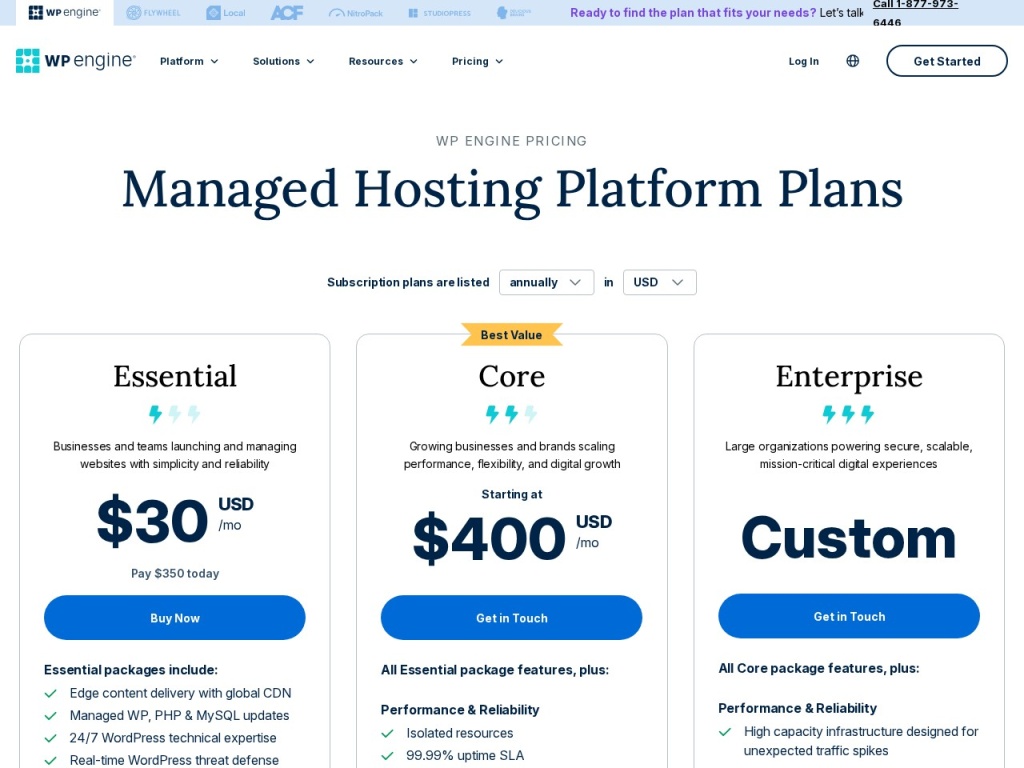Click 'Edge content delivery with global CDN'
Viewport: 1024px width, 768px height.
pyautogui.click(x=180, y=693)
